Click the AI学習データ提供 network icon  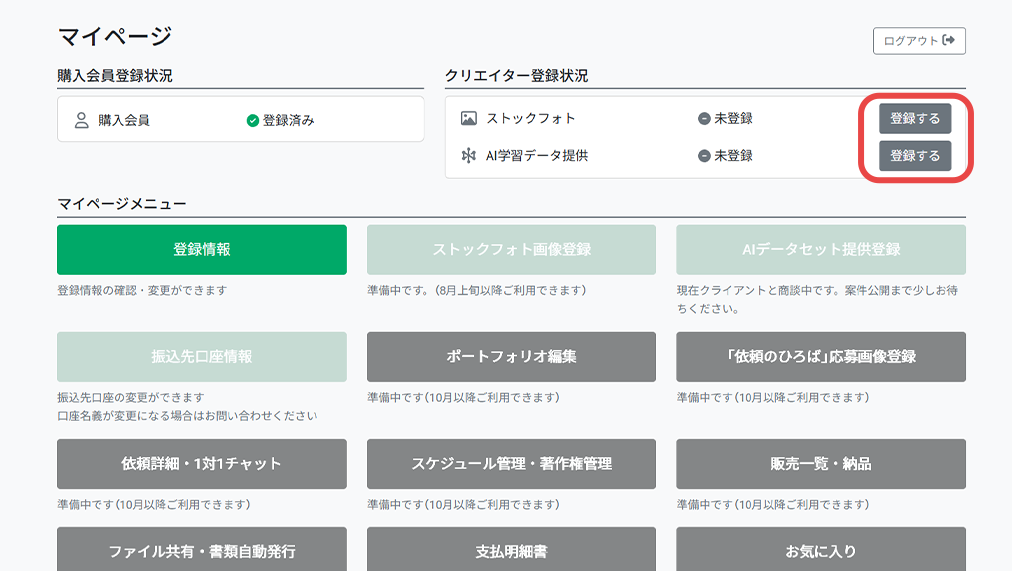coord(469,155)
